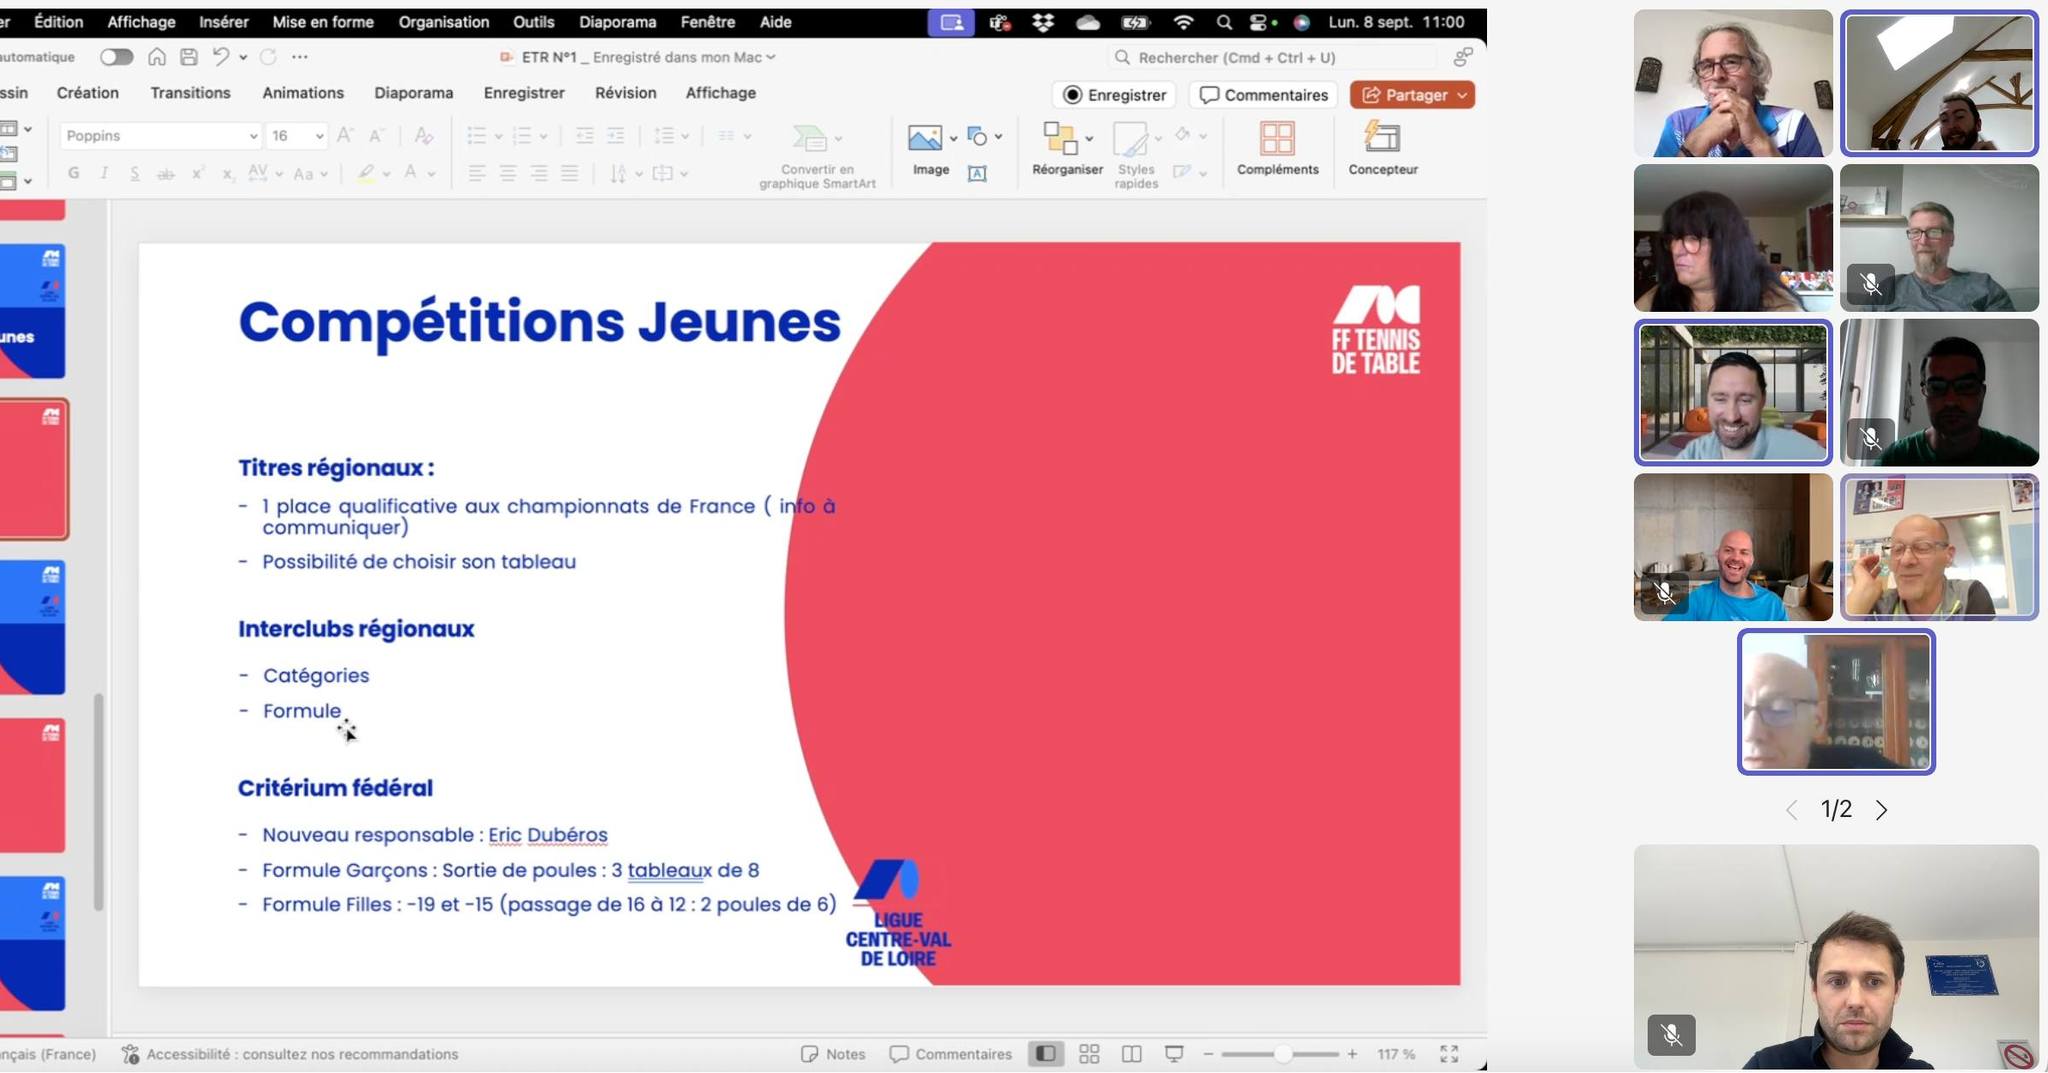Center the text alignment
Image resolution: width=2048 pixels, height=1073 pixels.
[508, 173]
